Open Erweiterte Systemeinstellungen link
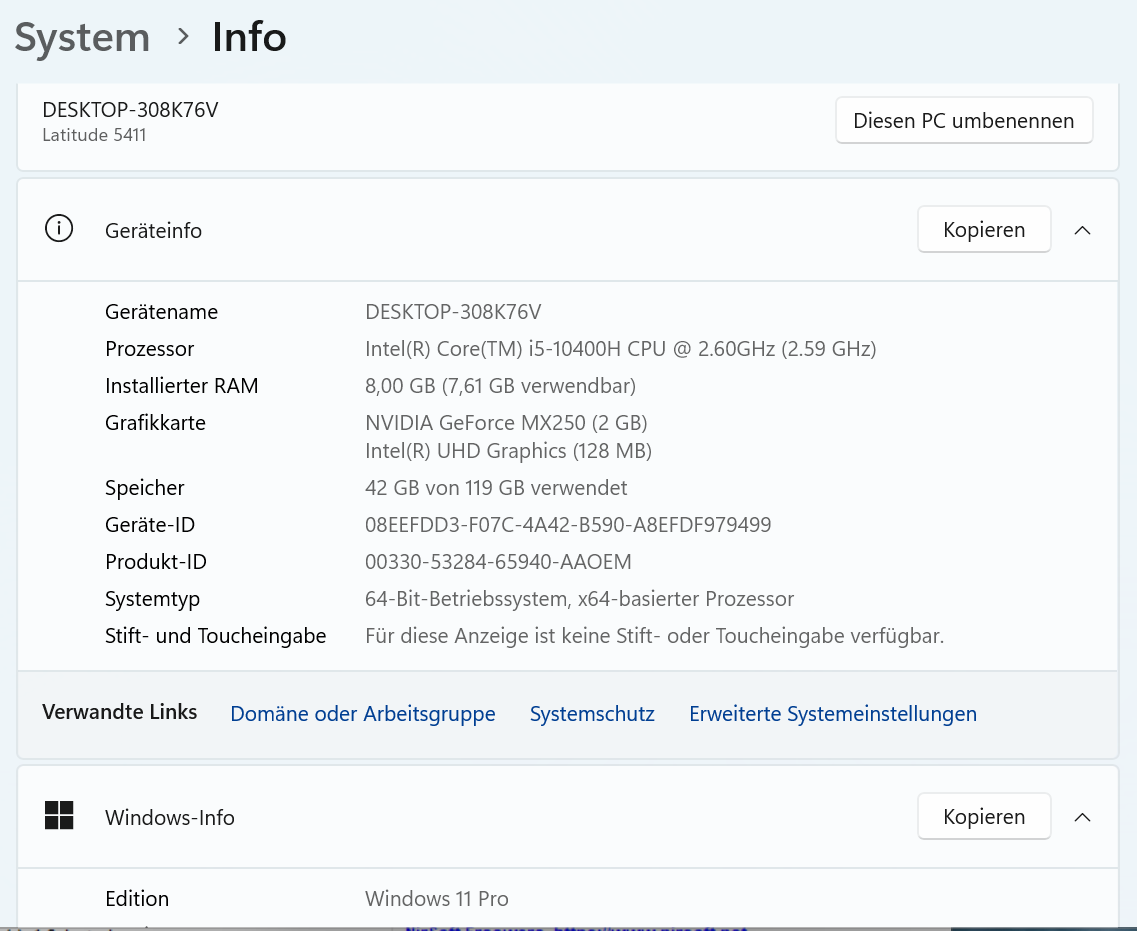Image resolution: width=1137 pixels, height=931 pixels. (832, 713)
